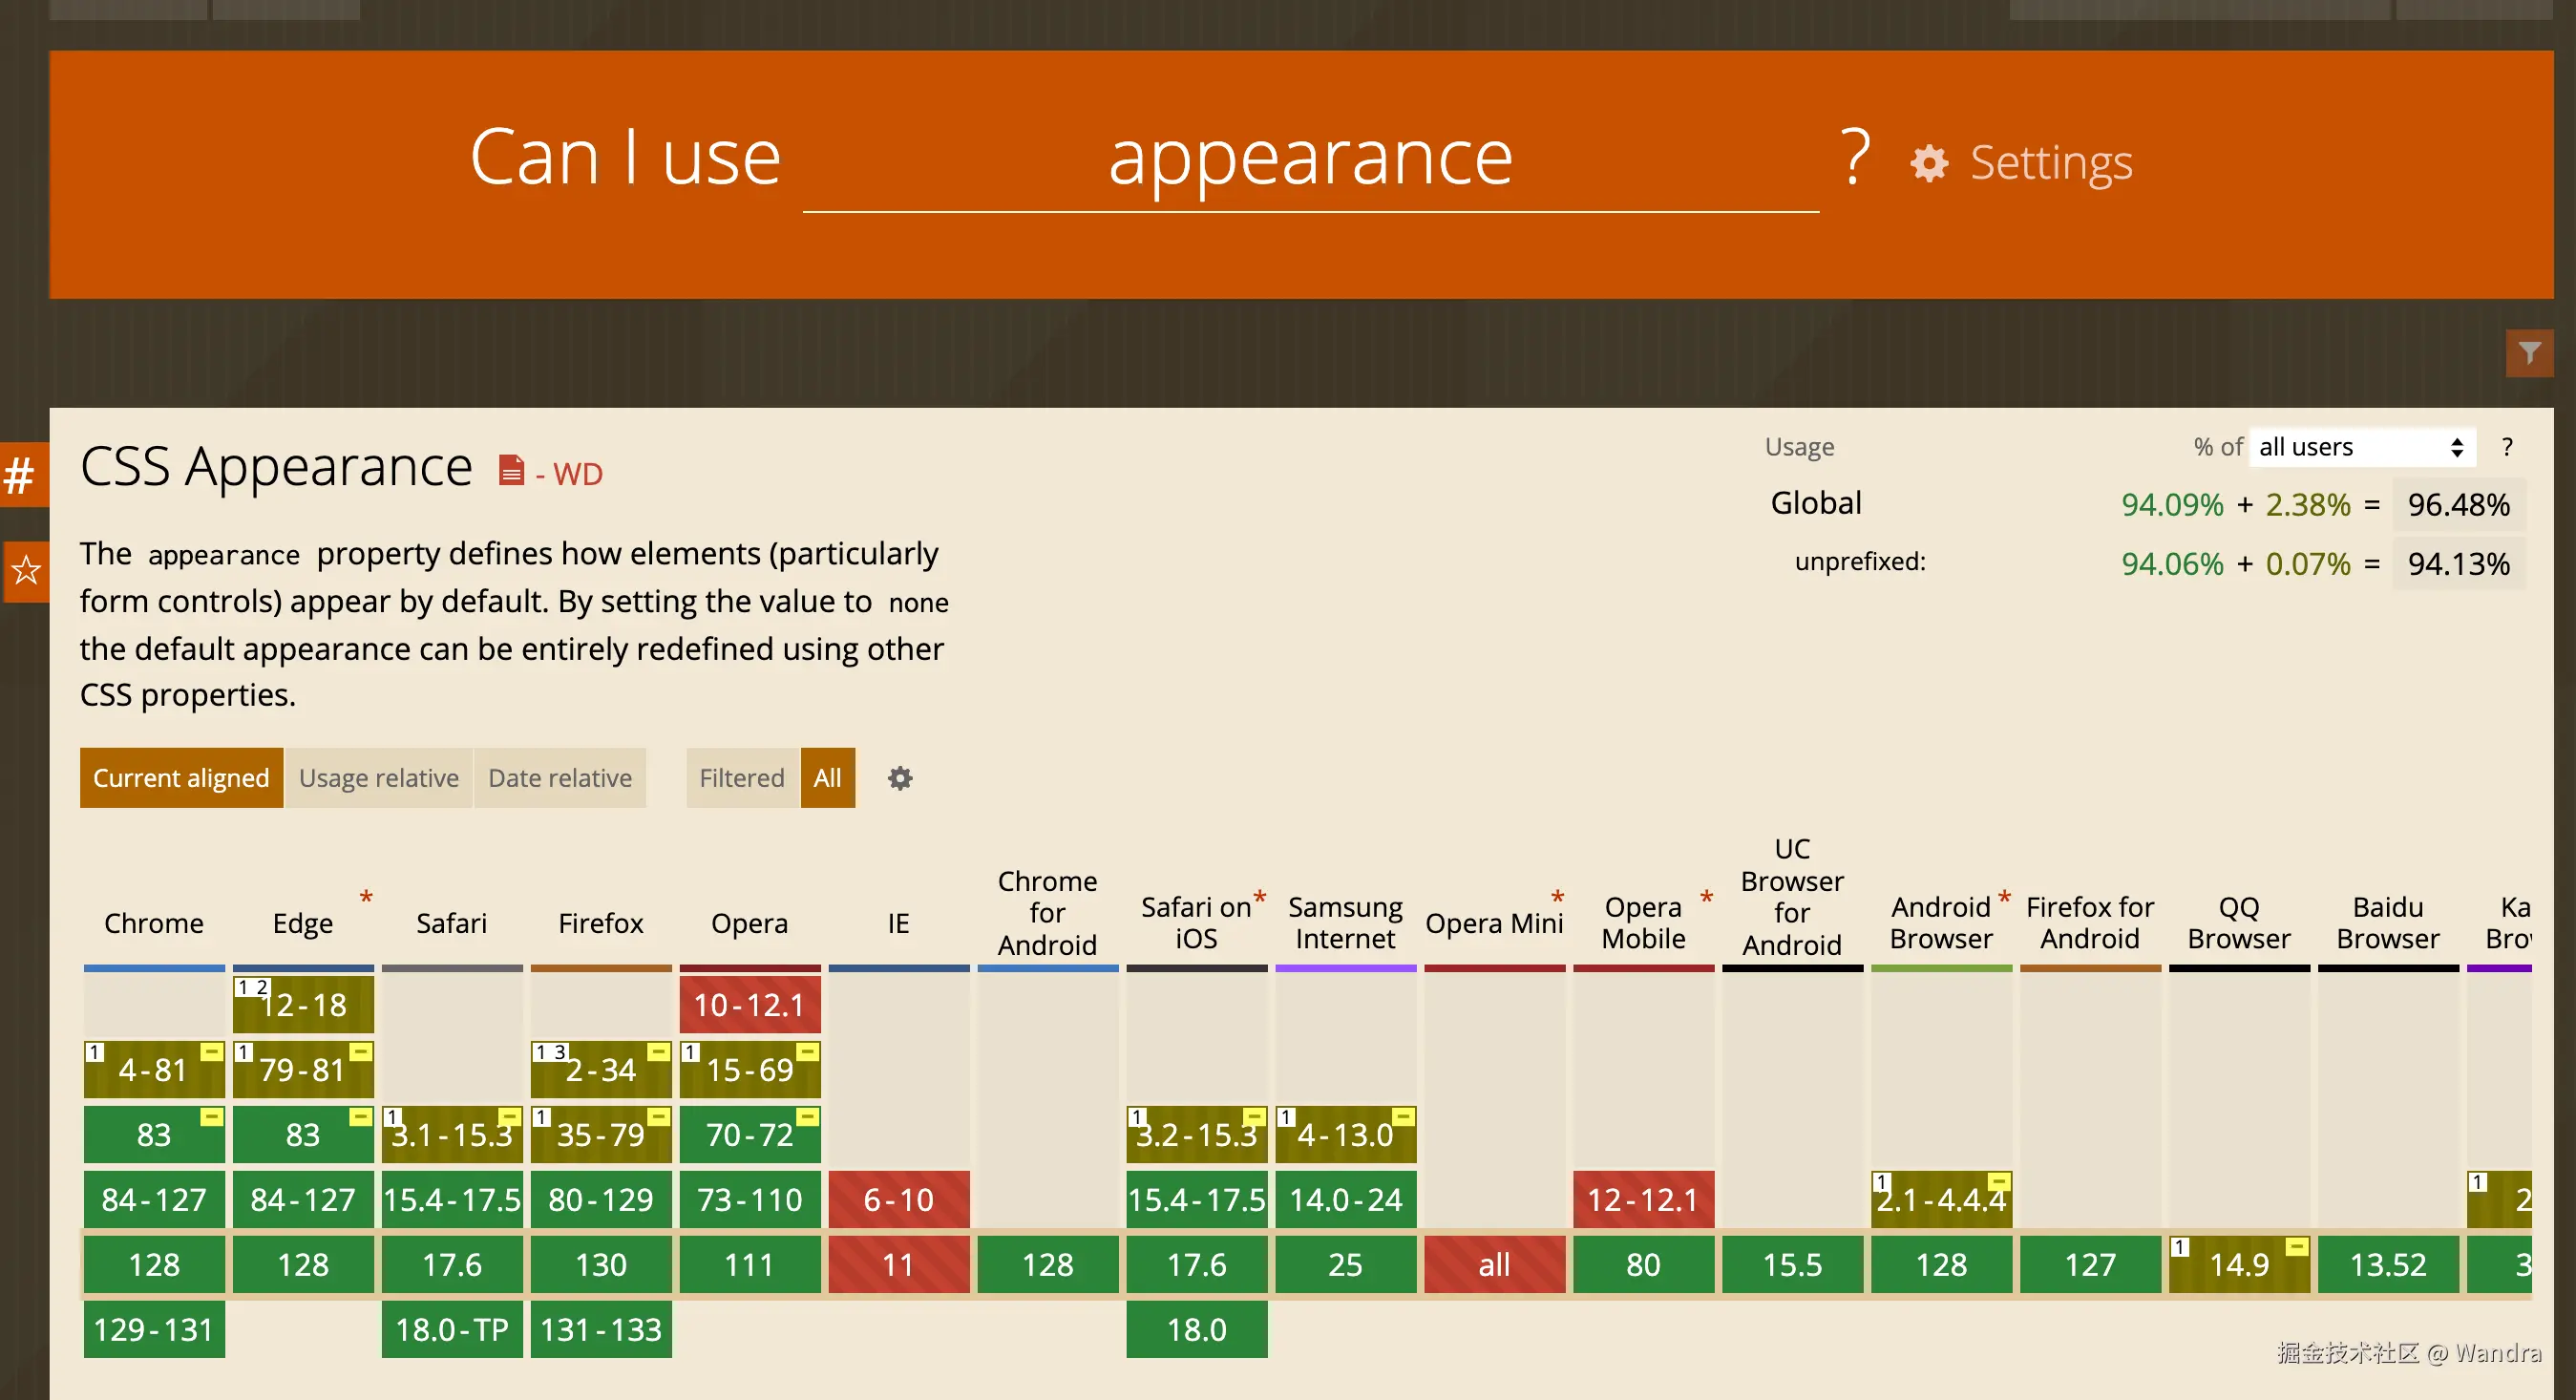Image resolution: width=2576 pixels, height=1400 pixels.
Task: Open the WD spec document icon
Action: coord(511,470)
